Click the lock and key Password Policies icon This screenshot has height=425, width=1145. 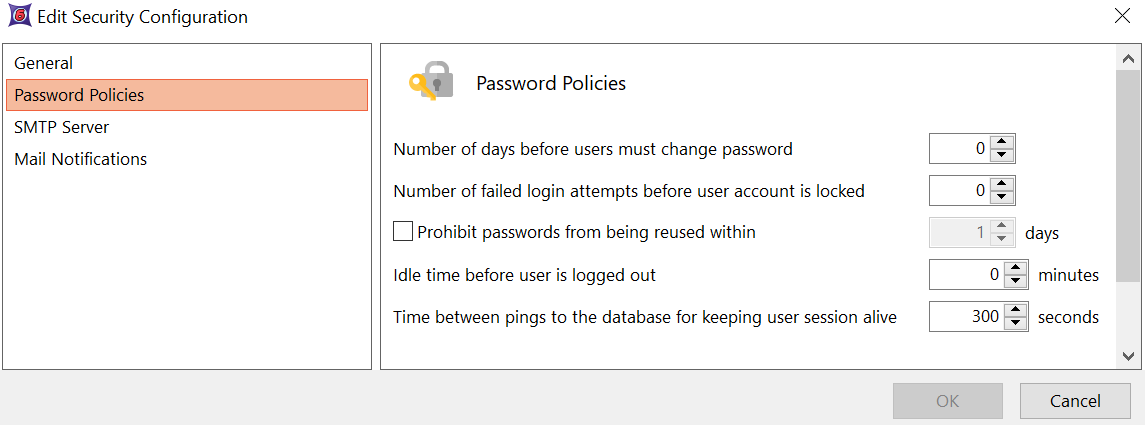(x=431, y=82)
